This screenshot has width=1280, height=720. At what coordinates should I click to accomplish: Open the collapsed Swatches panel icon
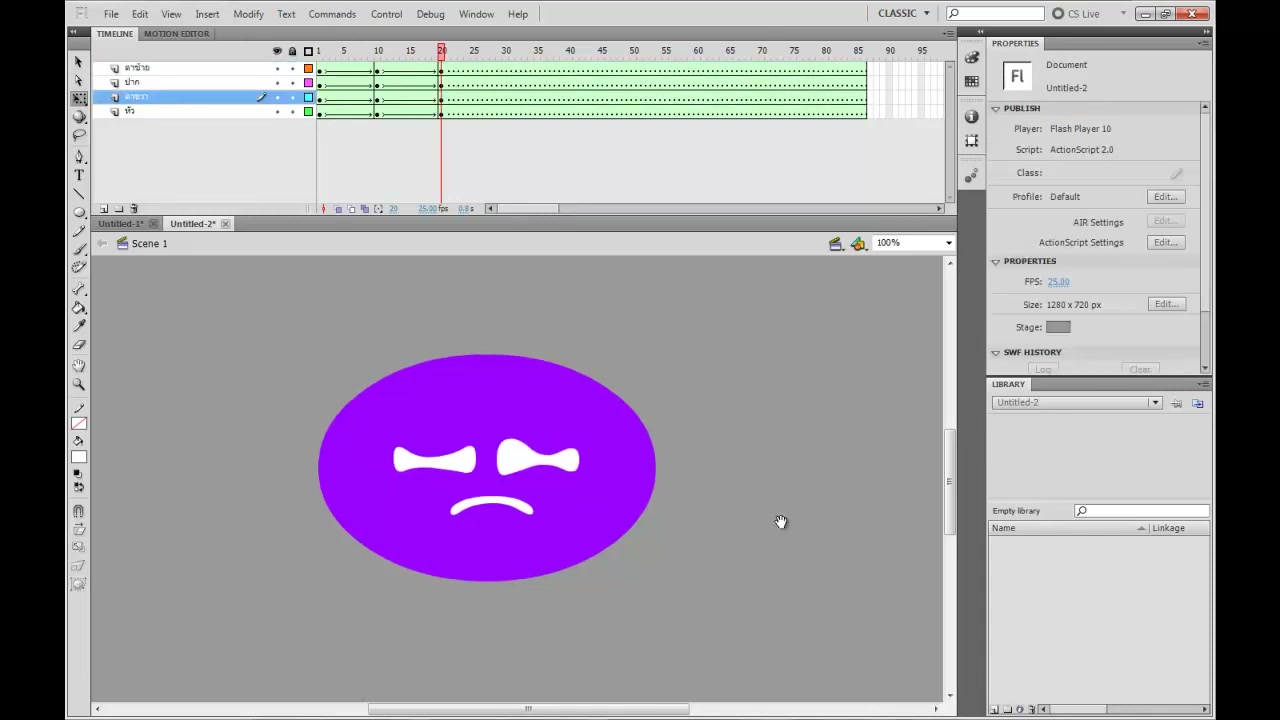[x=972, y=82]
